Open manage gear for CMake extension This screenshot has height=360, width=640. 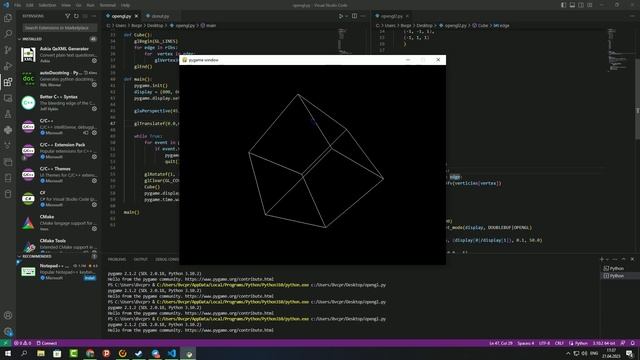point(94,229)
